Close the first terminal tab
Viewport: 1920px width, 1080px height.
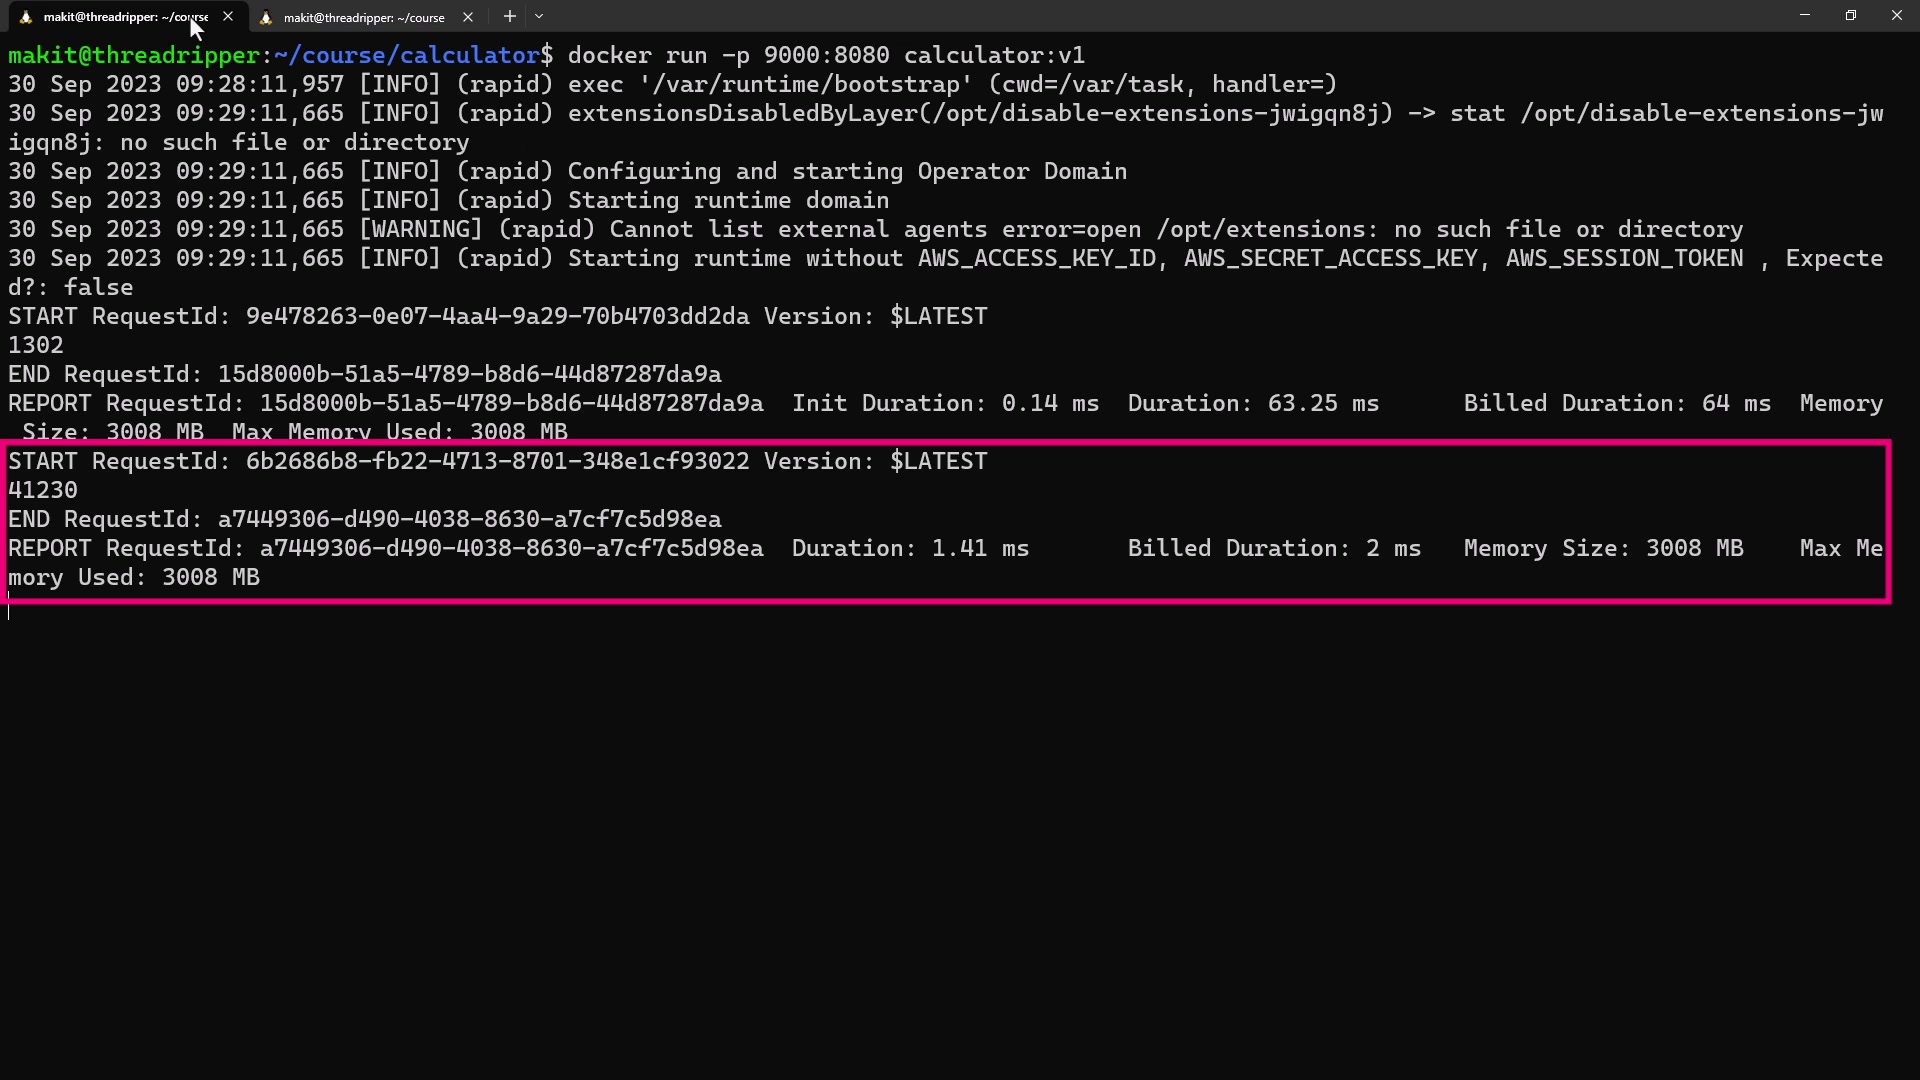point(228,17)
